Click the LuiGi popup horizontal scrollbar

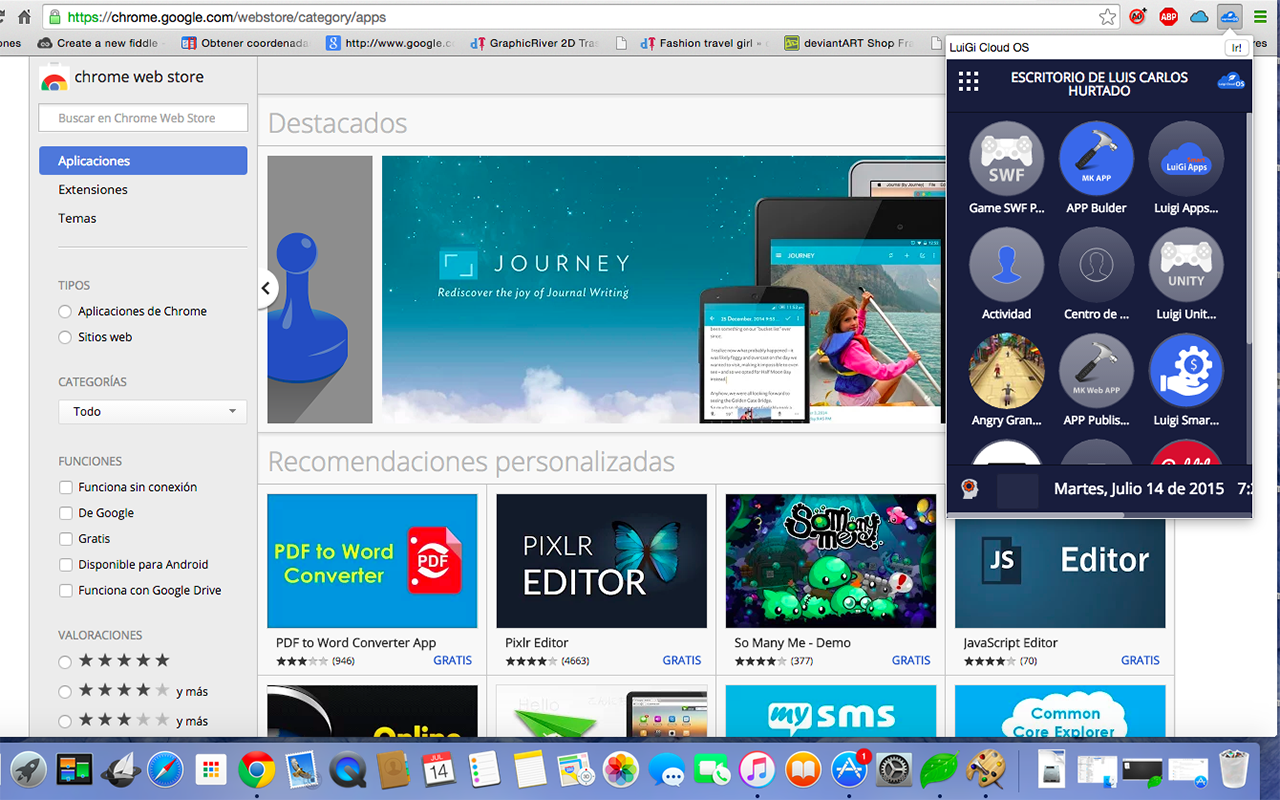(x=1037, y=515)
